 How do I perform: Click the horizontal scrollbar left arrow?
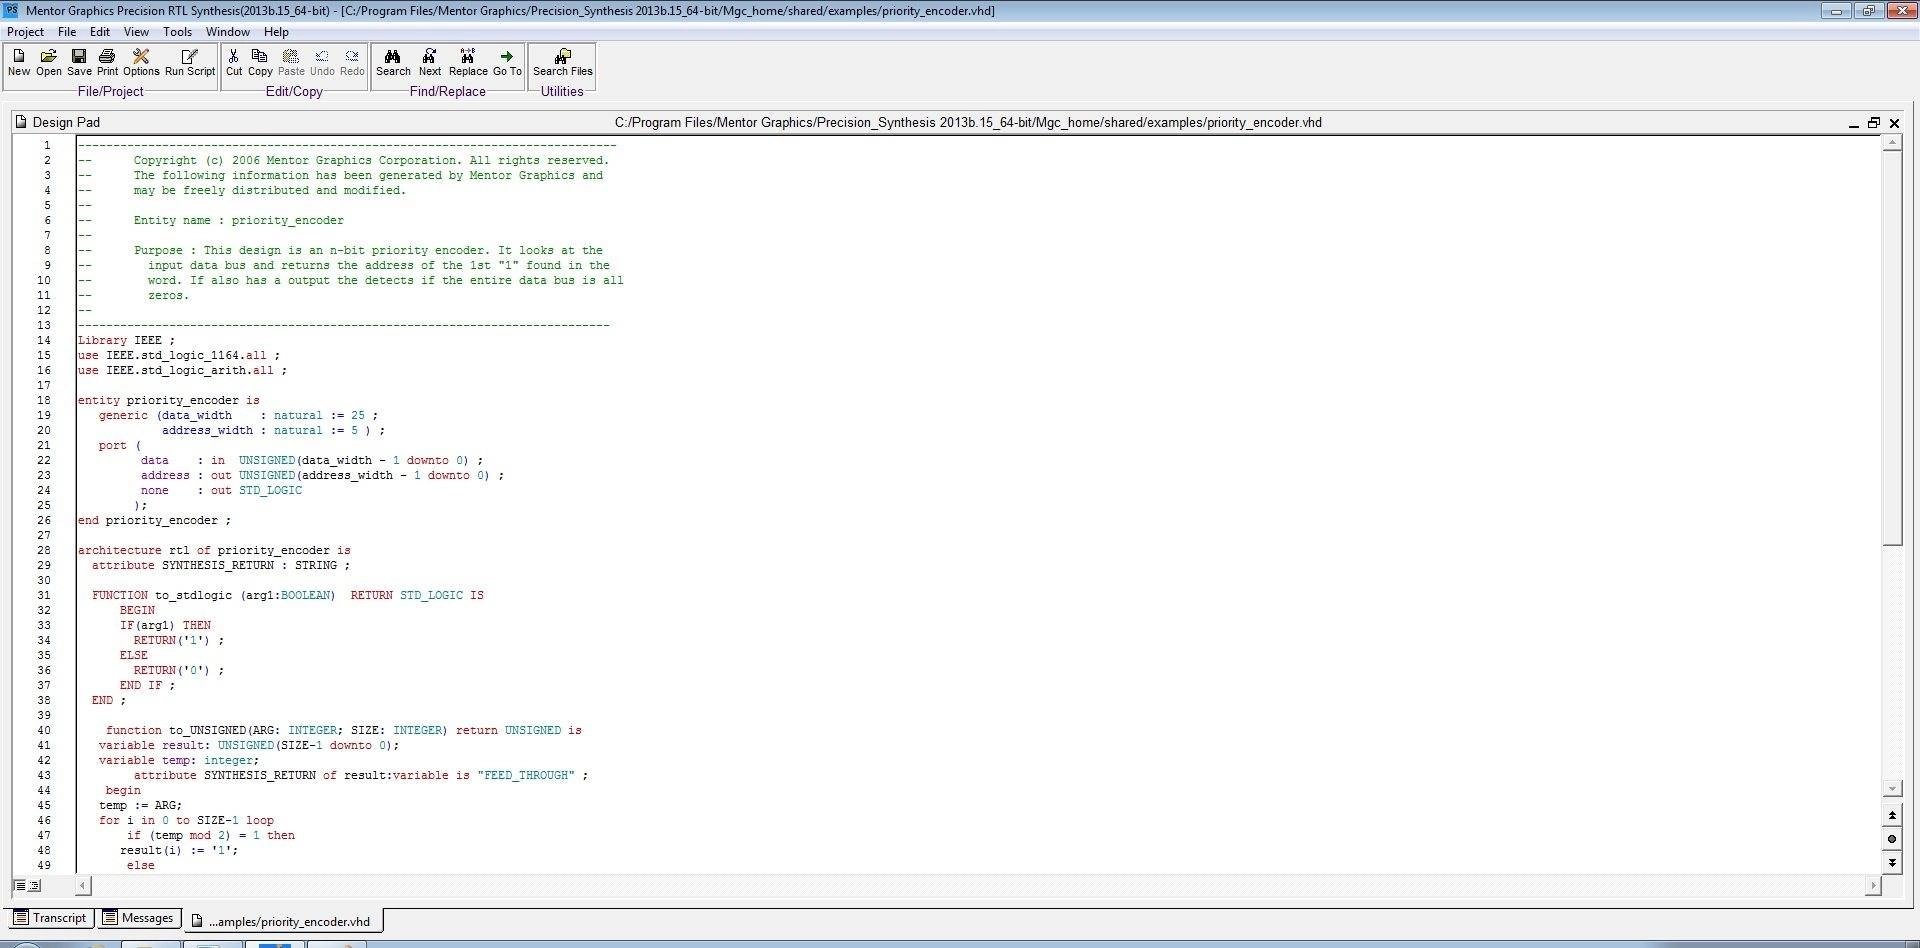coord(84,885)
